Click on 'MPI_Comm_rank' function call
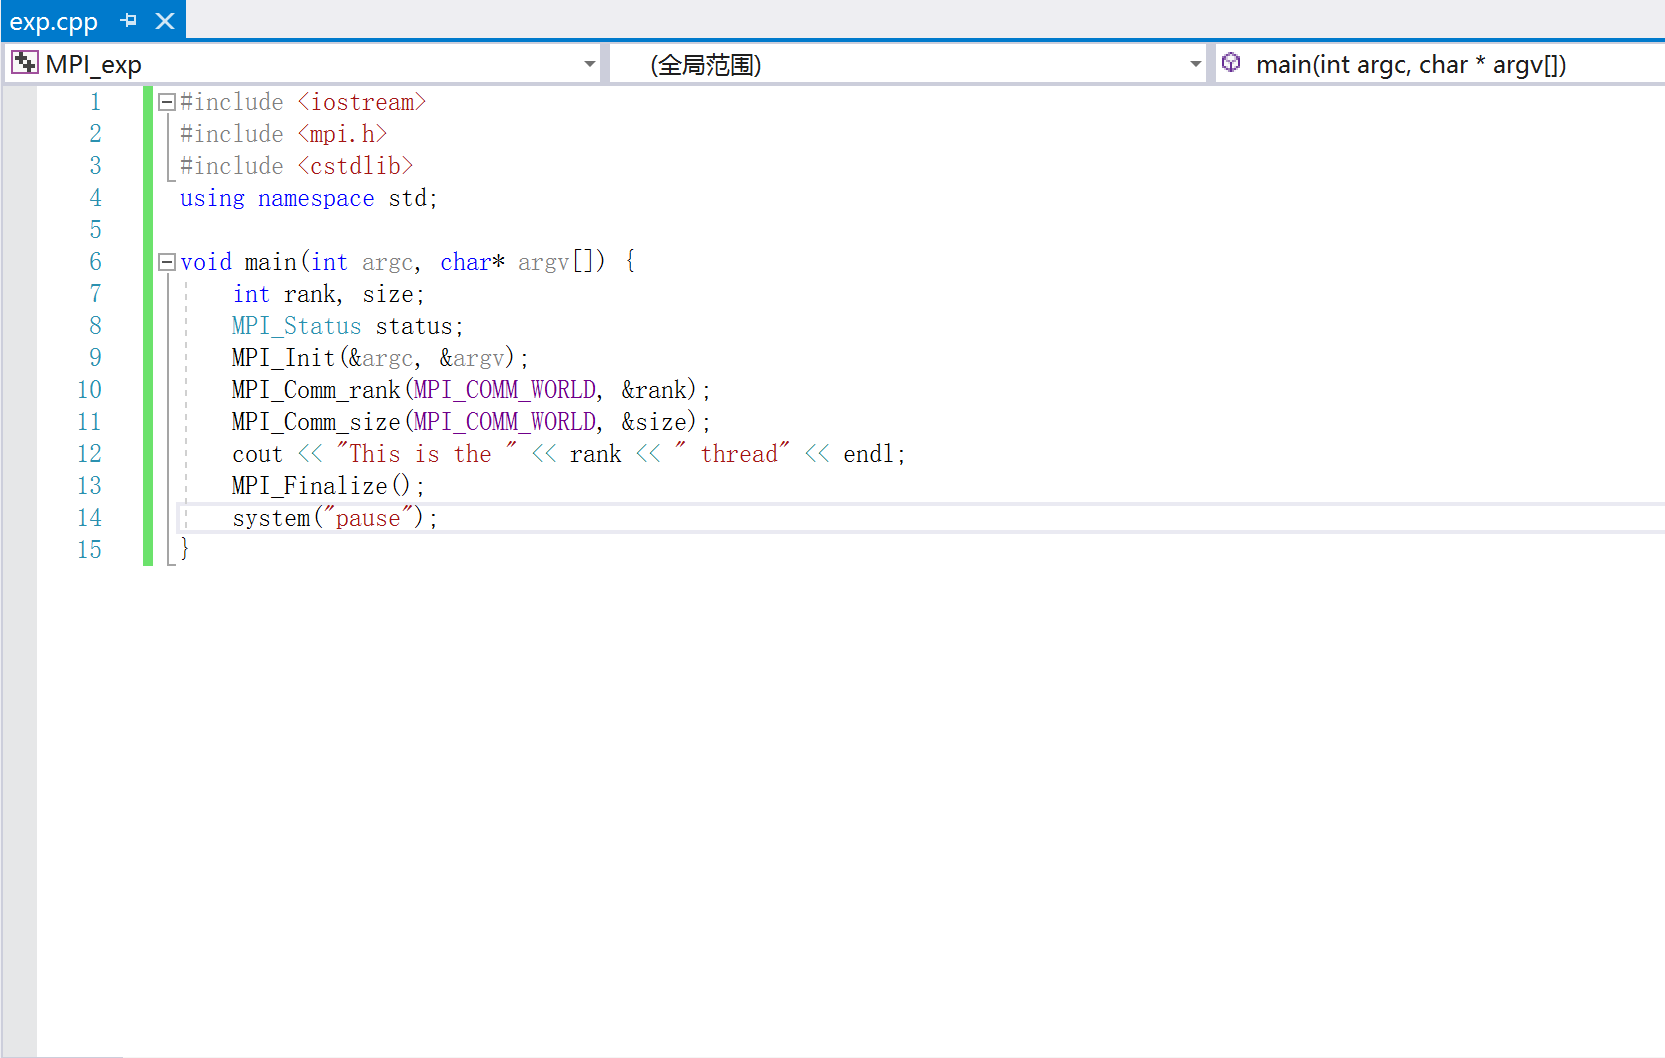Image resolution: width=1665 pixels, height=1058 pixels. [316, 390]
